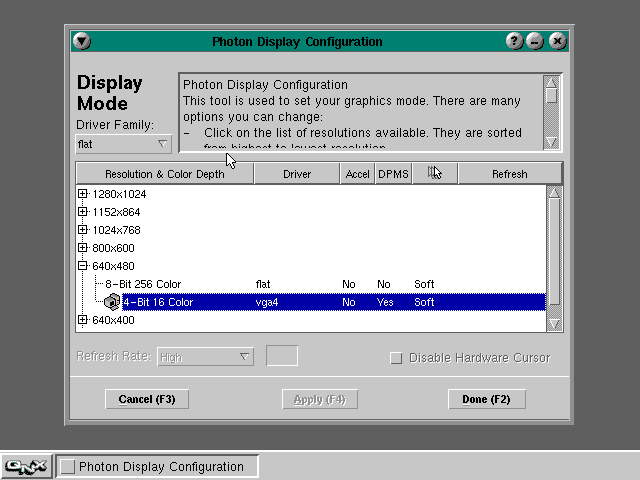Click the Resolution & Color Depth column header

coord(165,174)
